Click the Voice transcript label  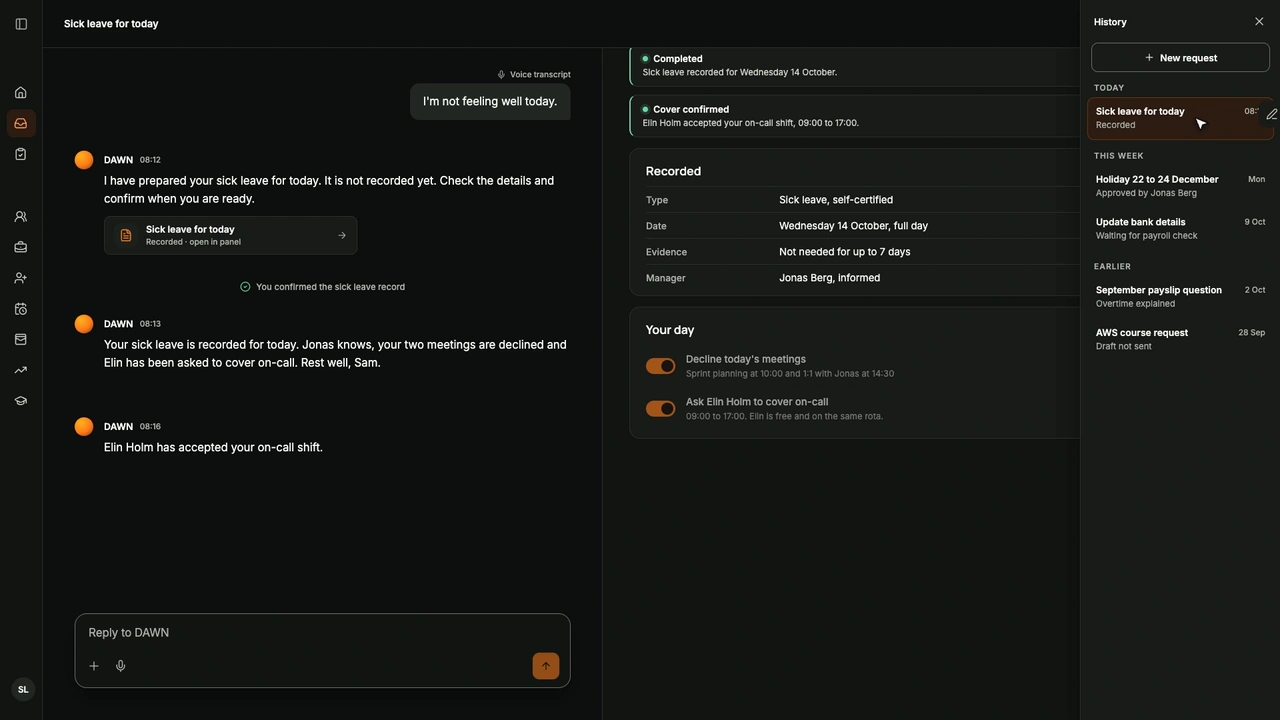[534, 75]
